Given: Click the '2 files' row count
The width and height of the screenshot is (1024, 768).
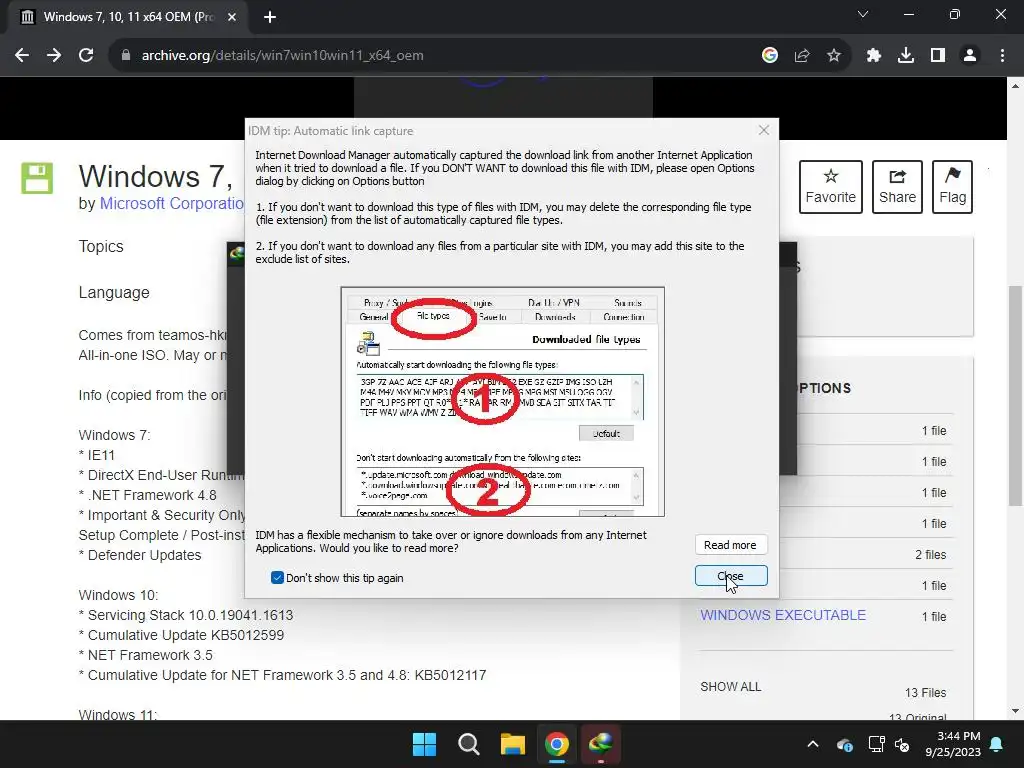Looking at the screenshot, I should pos(931,554).
